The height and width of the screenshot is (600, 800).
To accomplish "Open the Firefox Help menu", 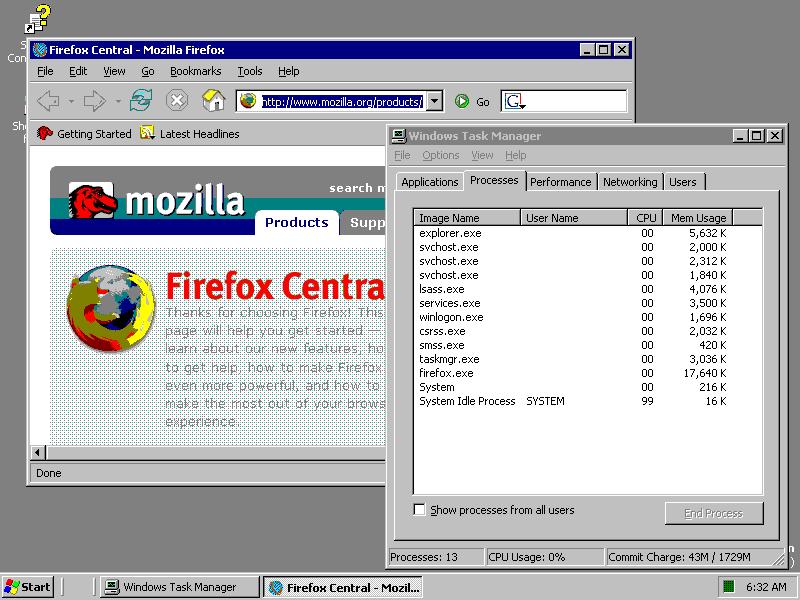I will click(289, 71).
